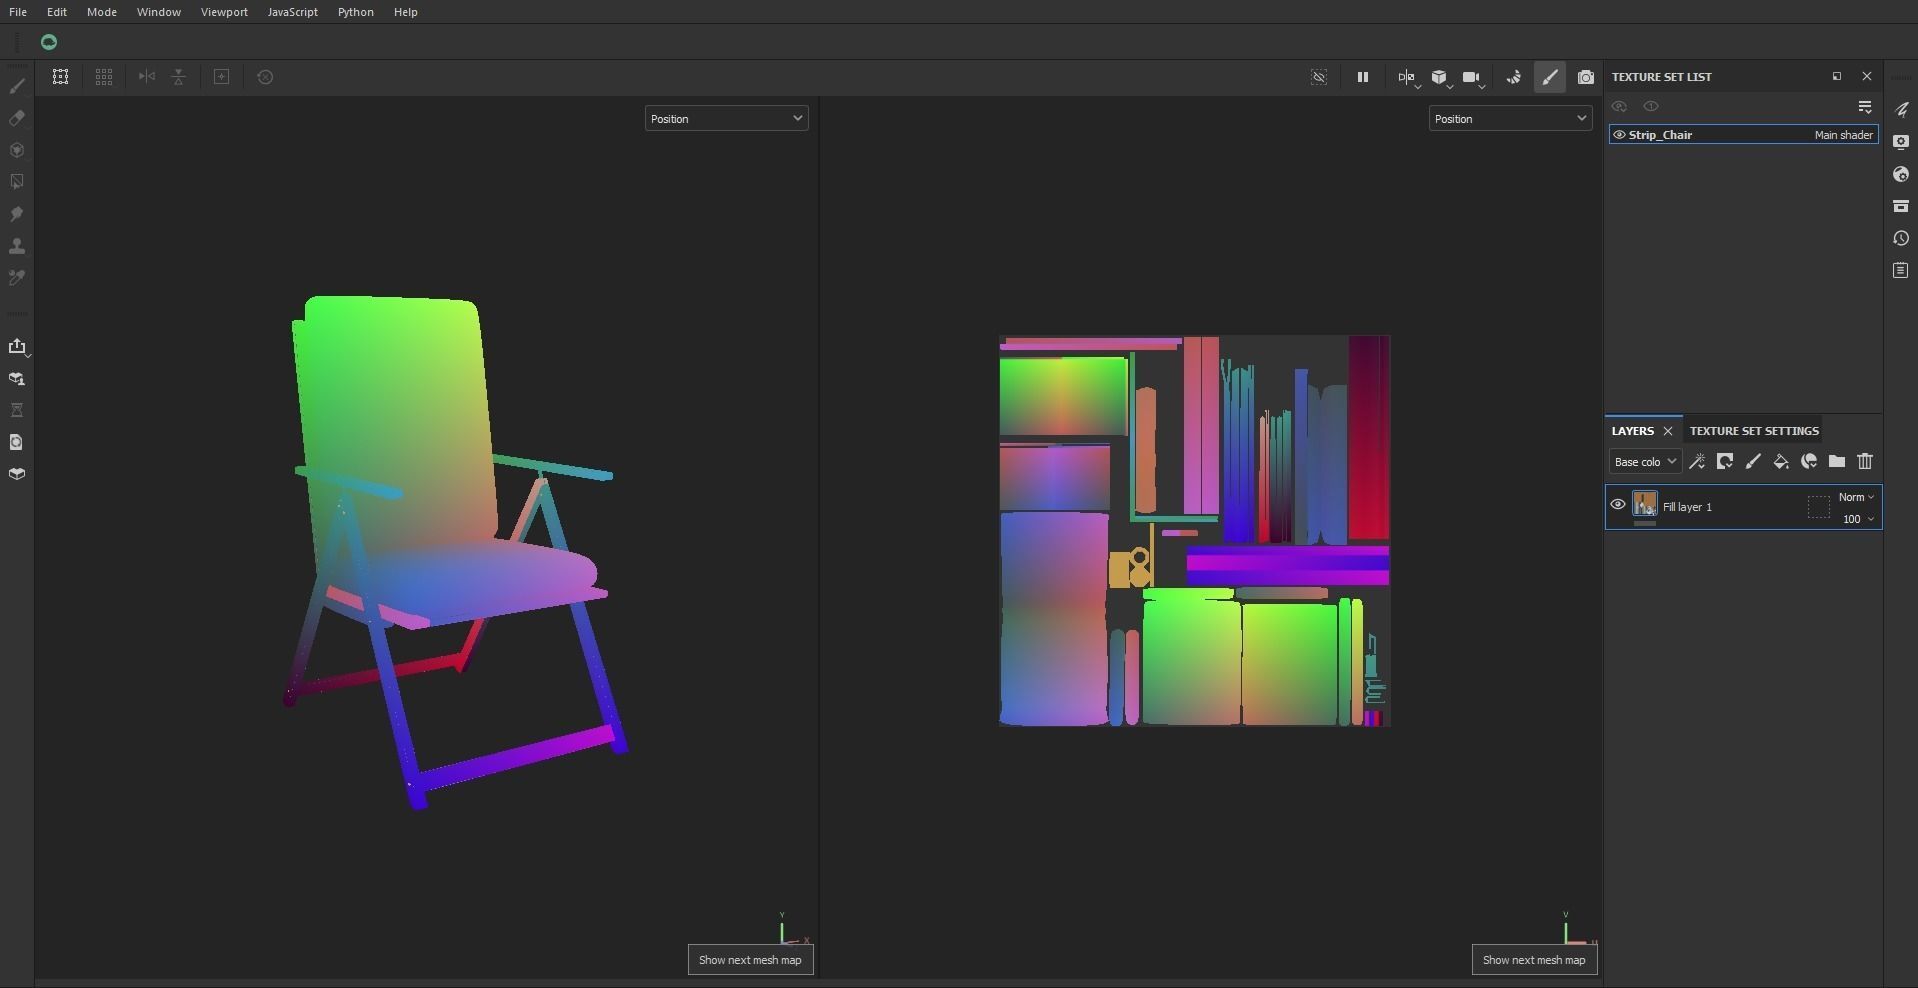
Task: Open the File menu
Action: click(x=18, y=12)
